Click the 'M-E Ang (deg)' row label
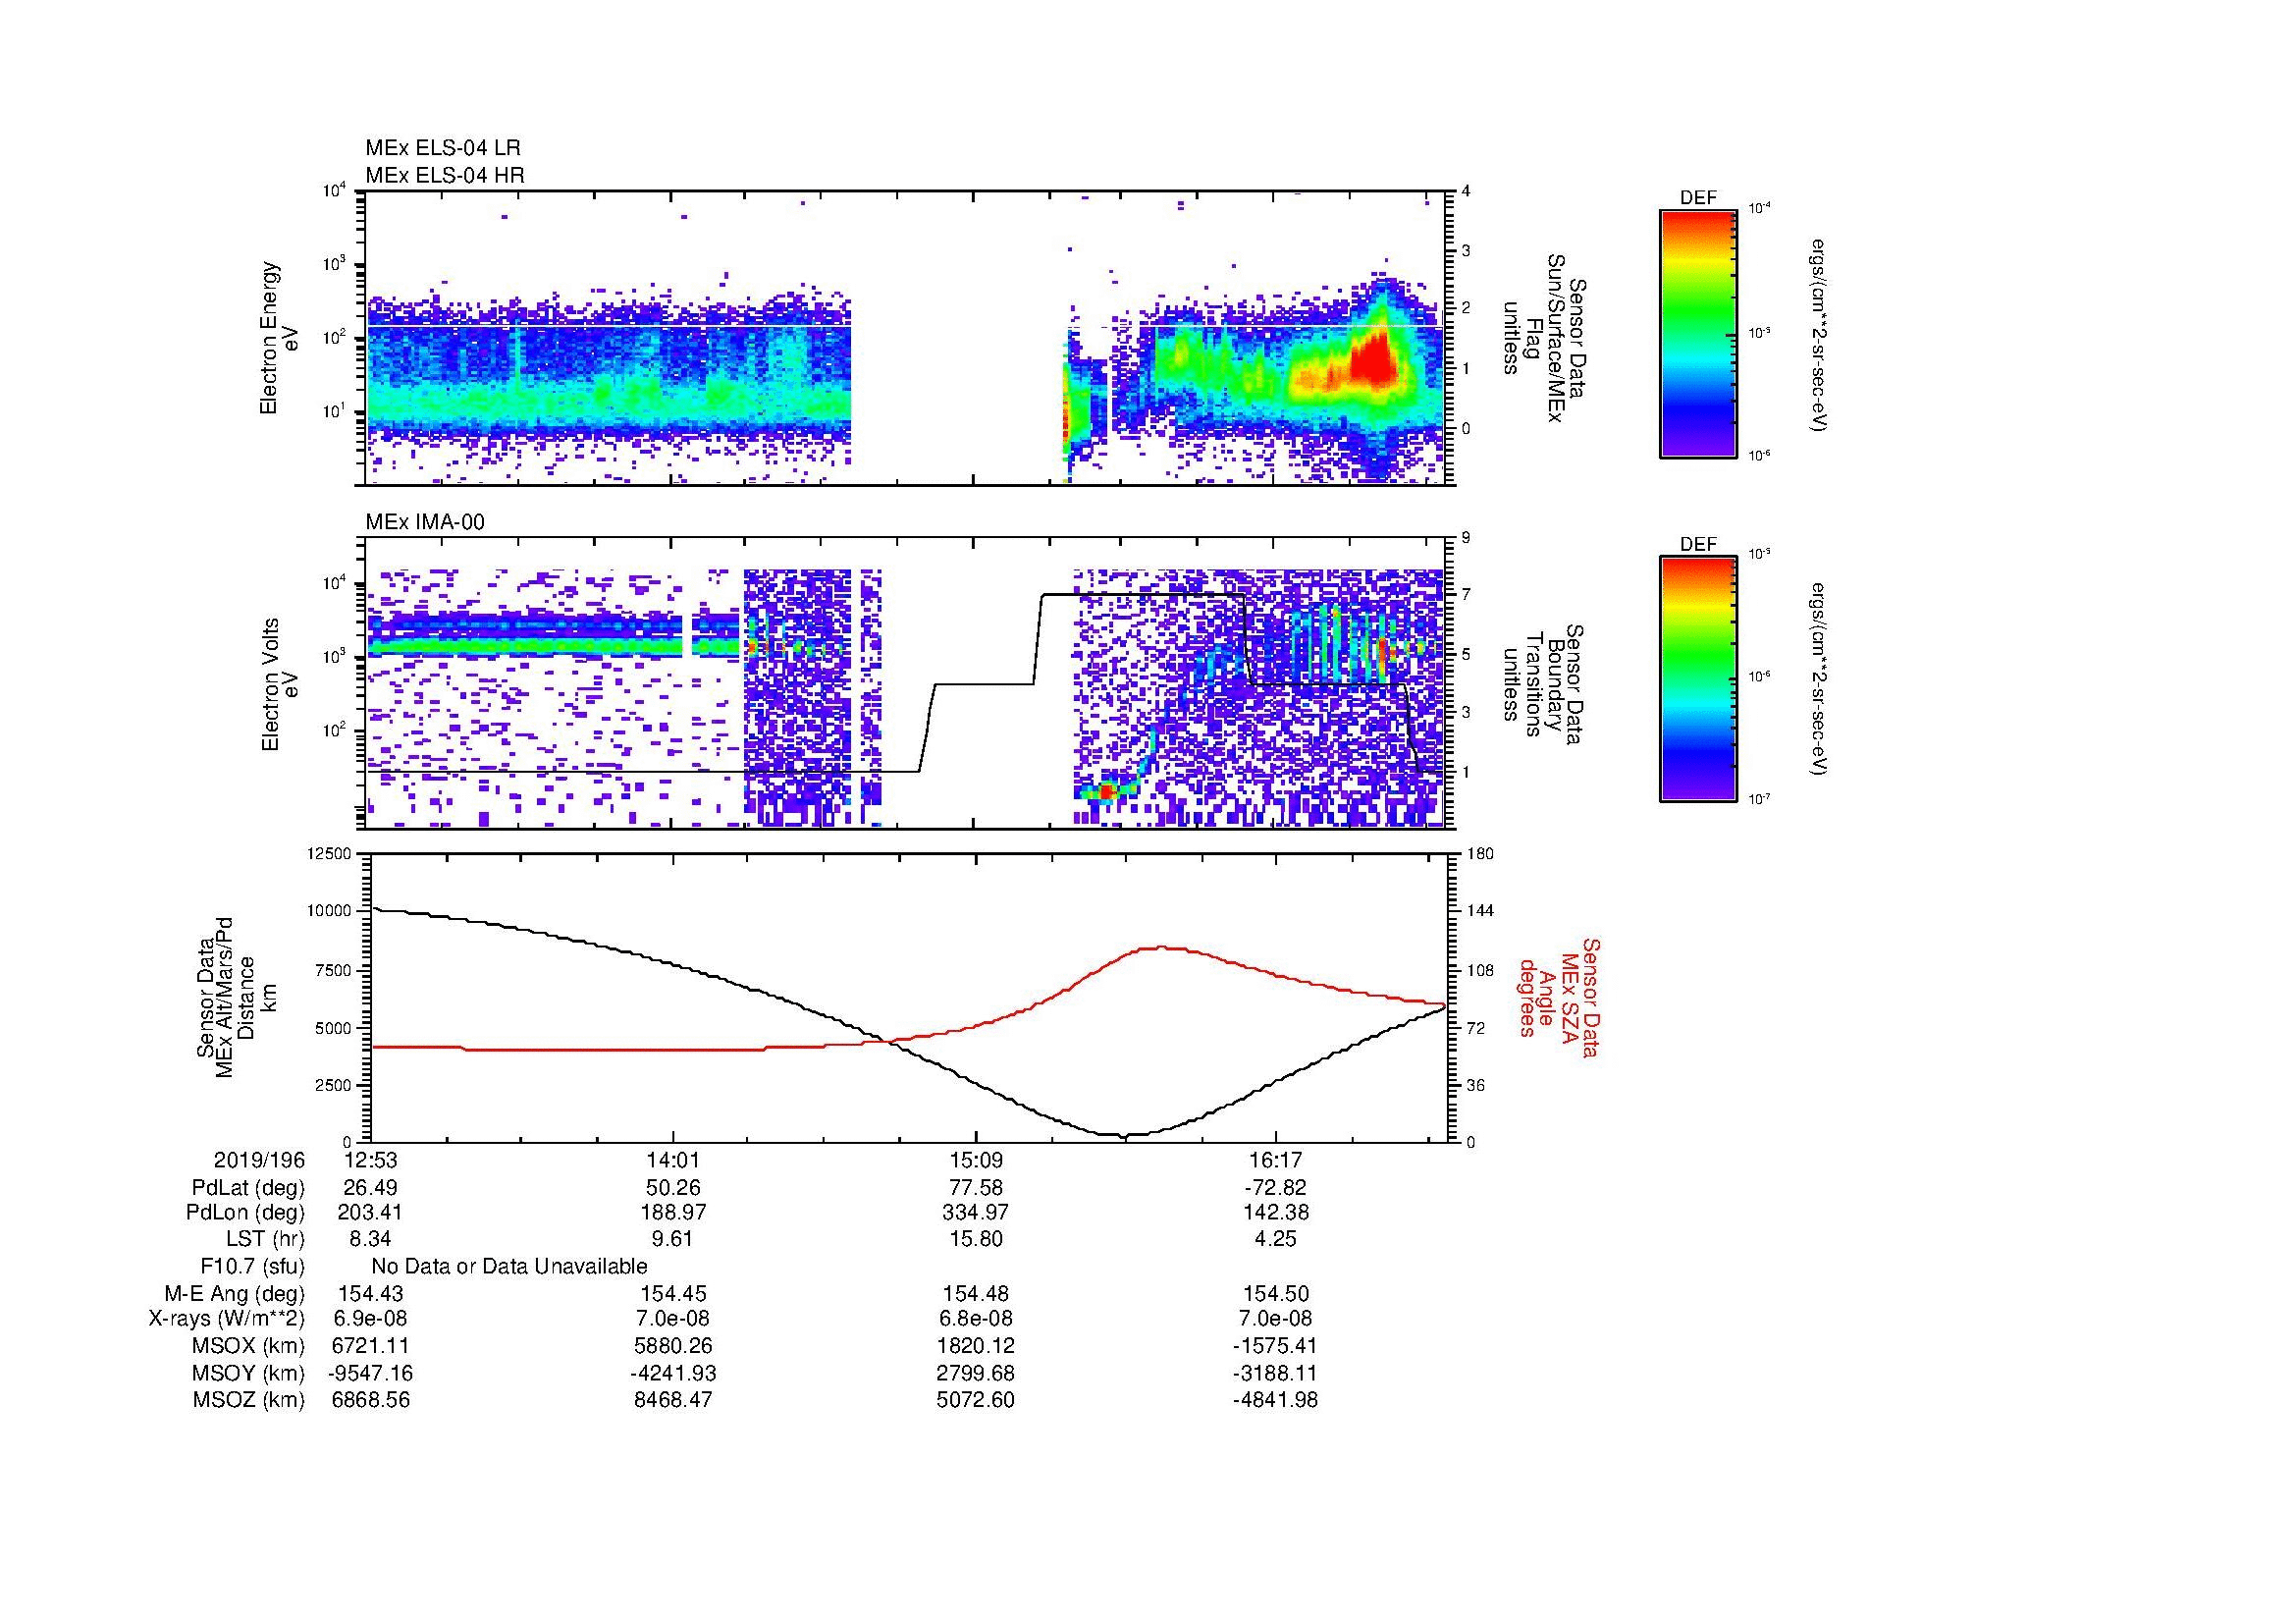 [234, 1294]
